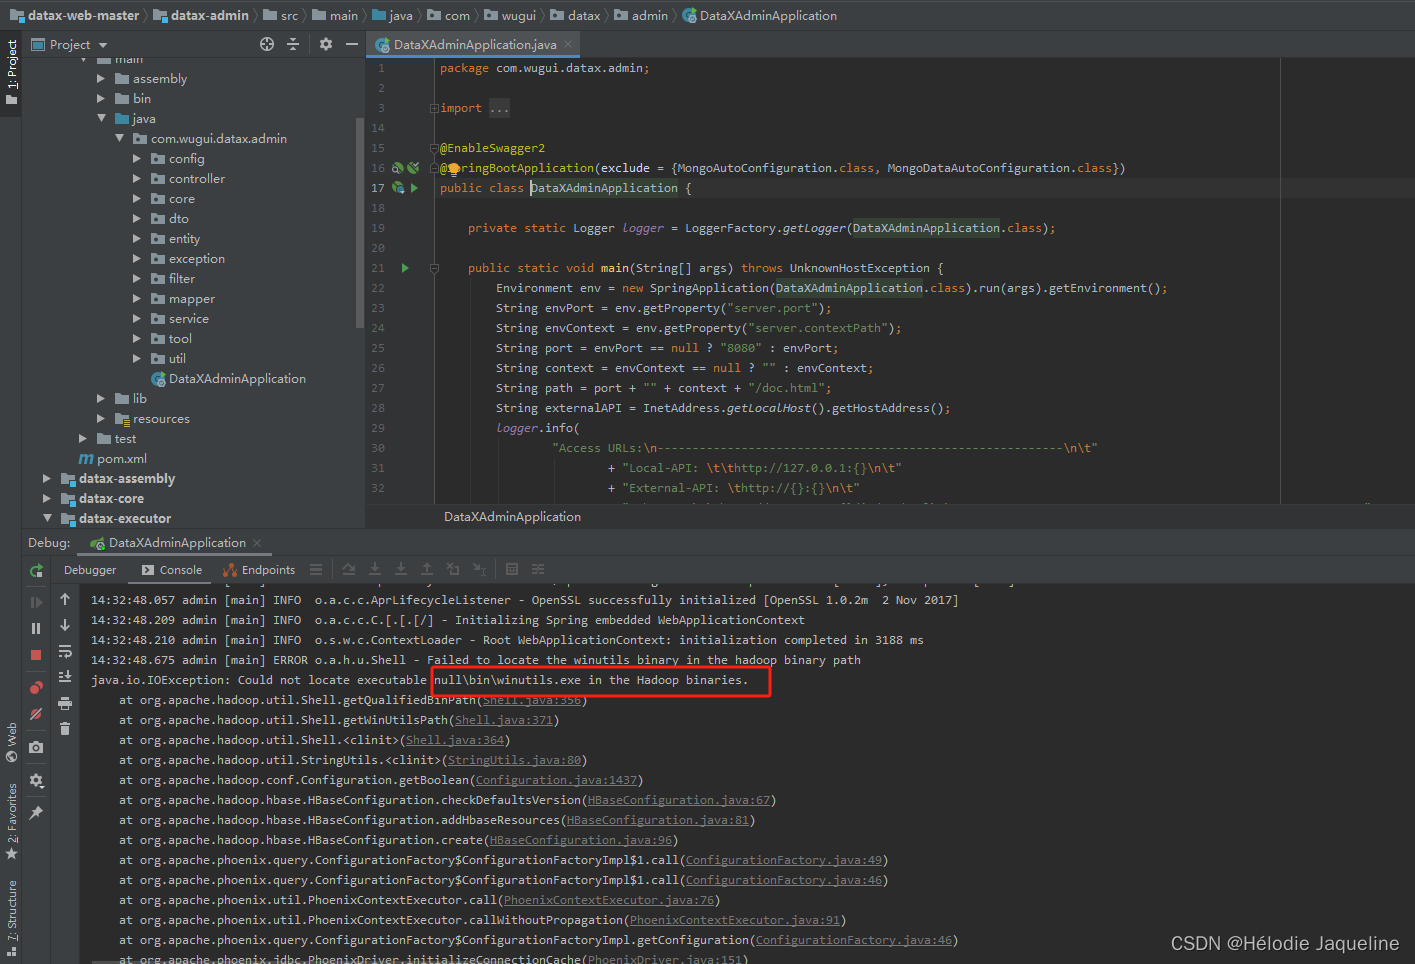This screenshot has height=964, width=1415.
Task: Stop the debug session with red square
Action: coord(36,655)
